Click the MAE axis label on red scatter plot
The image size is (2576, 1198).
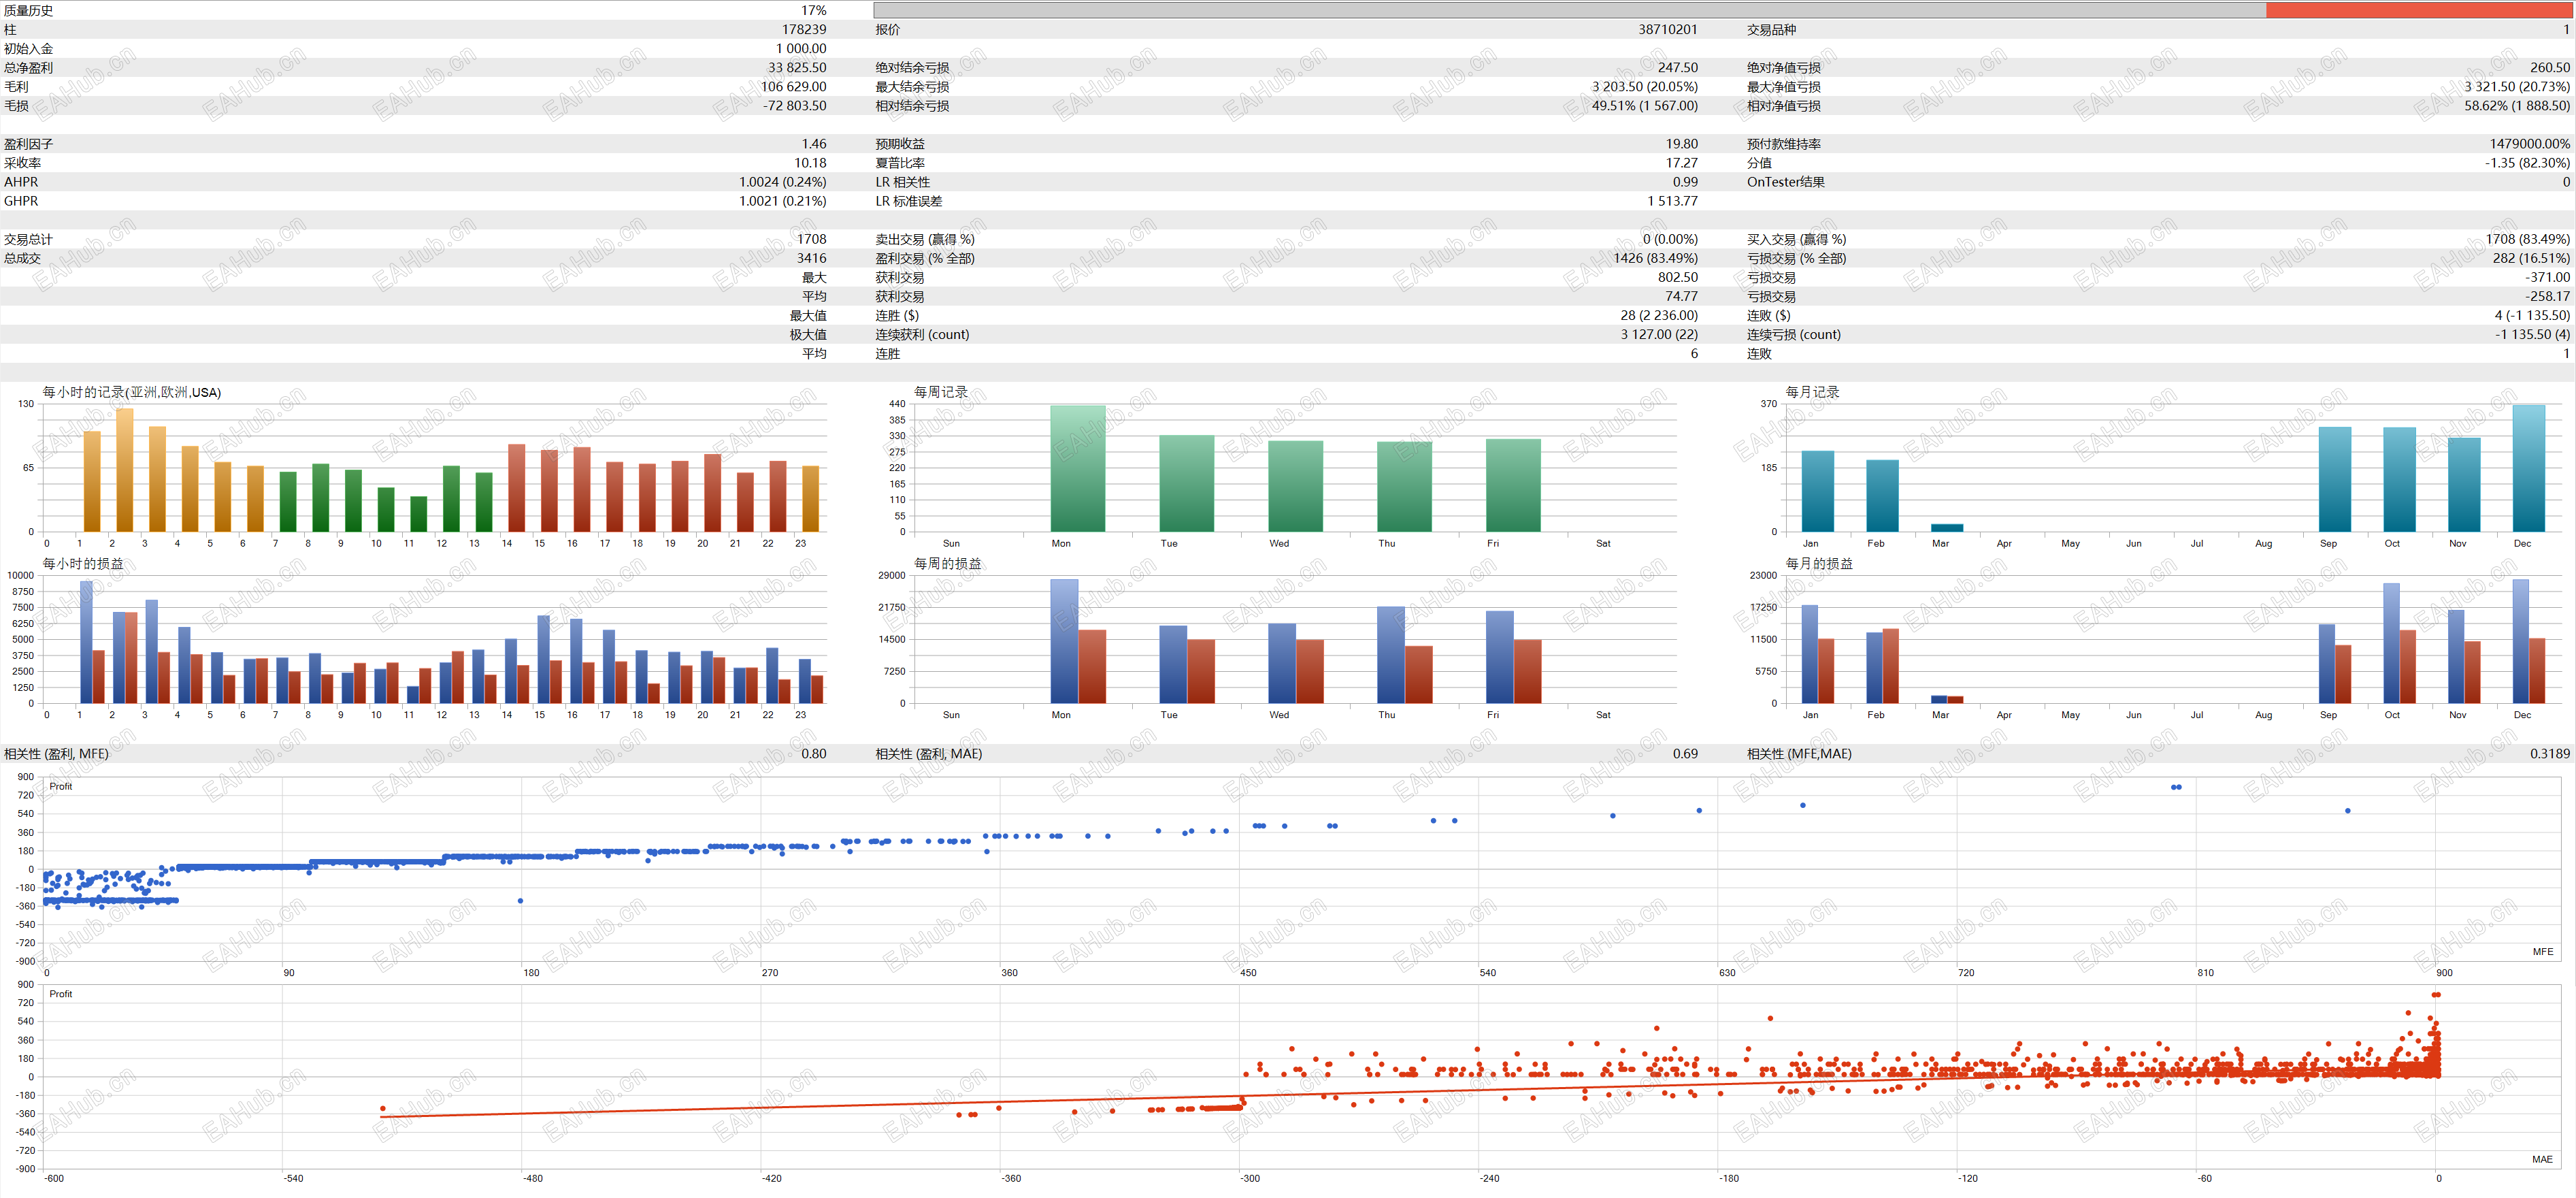click(2541, 1159)
